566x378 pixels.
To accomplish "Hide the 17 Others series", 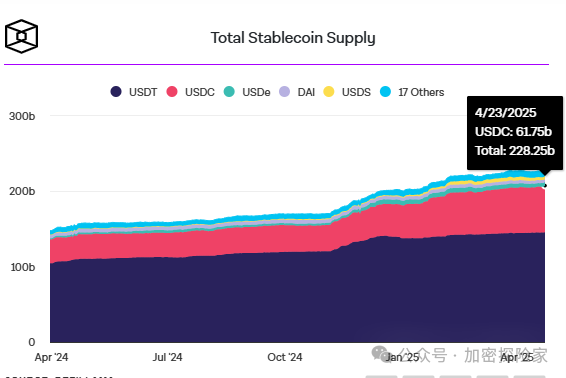I will 412,92.
